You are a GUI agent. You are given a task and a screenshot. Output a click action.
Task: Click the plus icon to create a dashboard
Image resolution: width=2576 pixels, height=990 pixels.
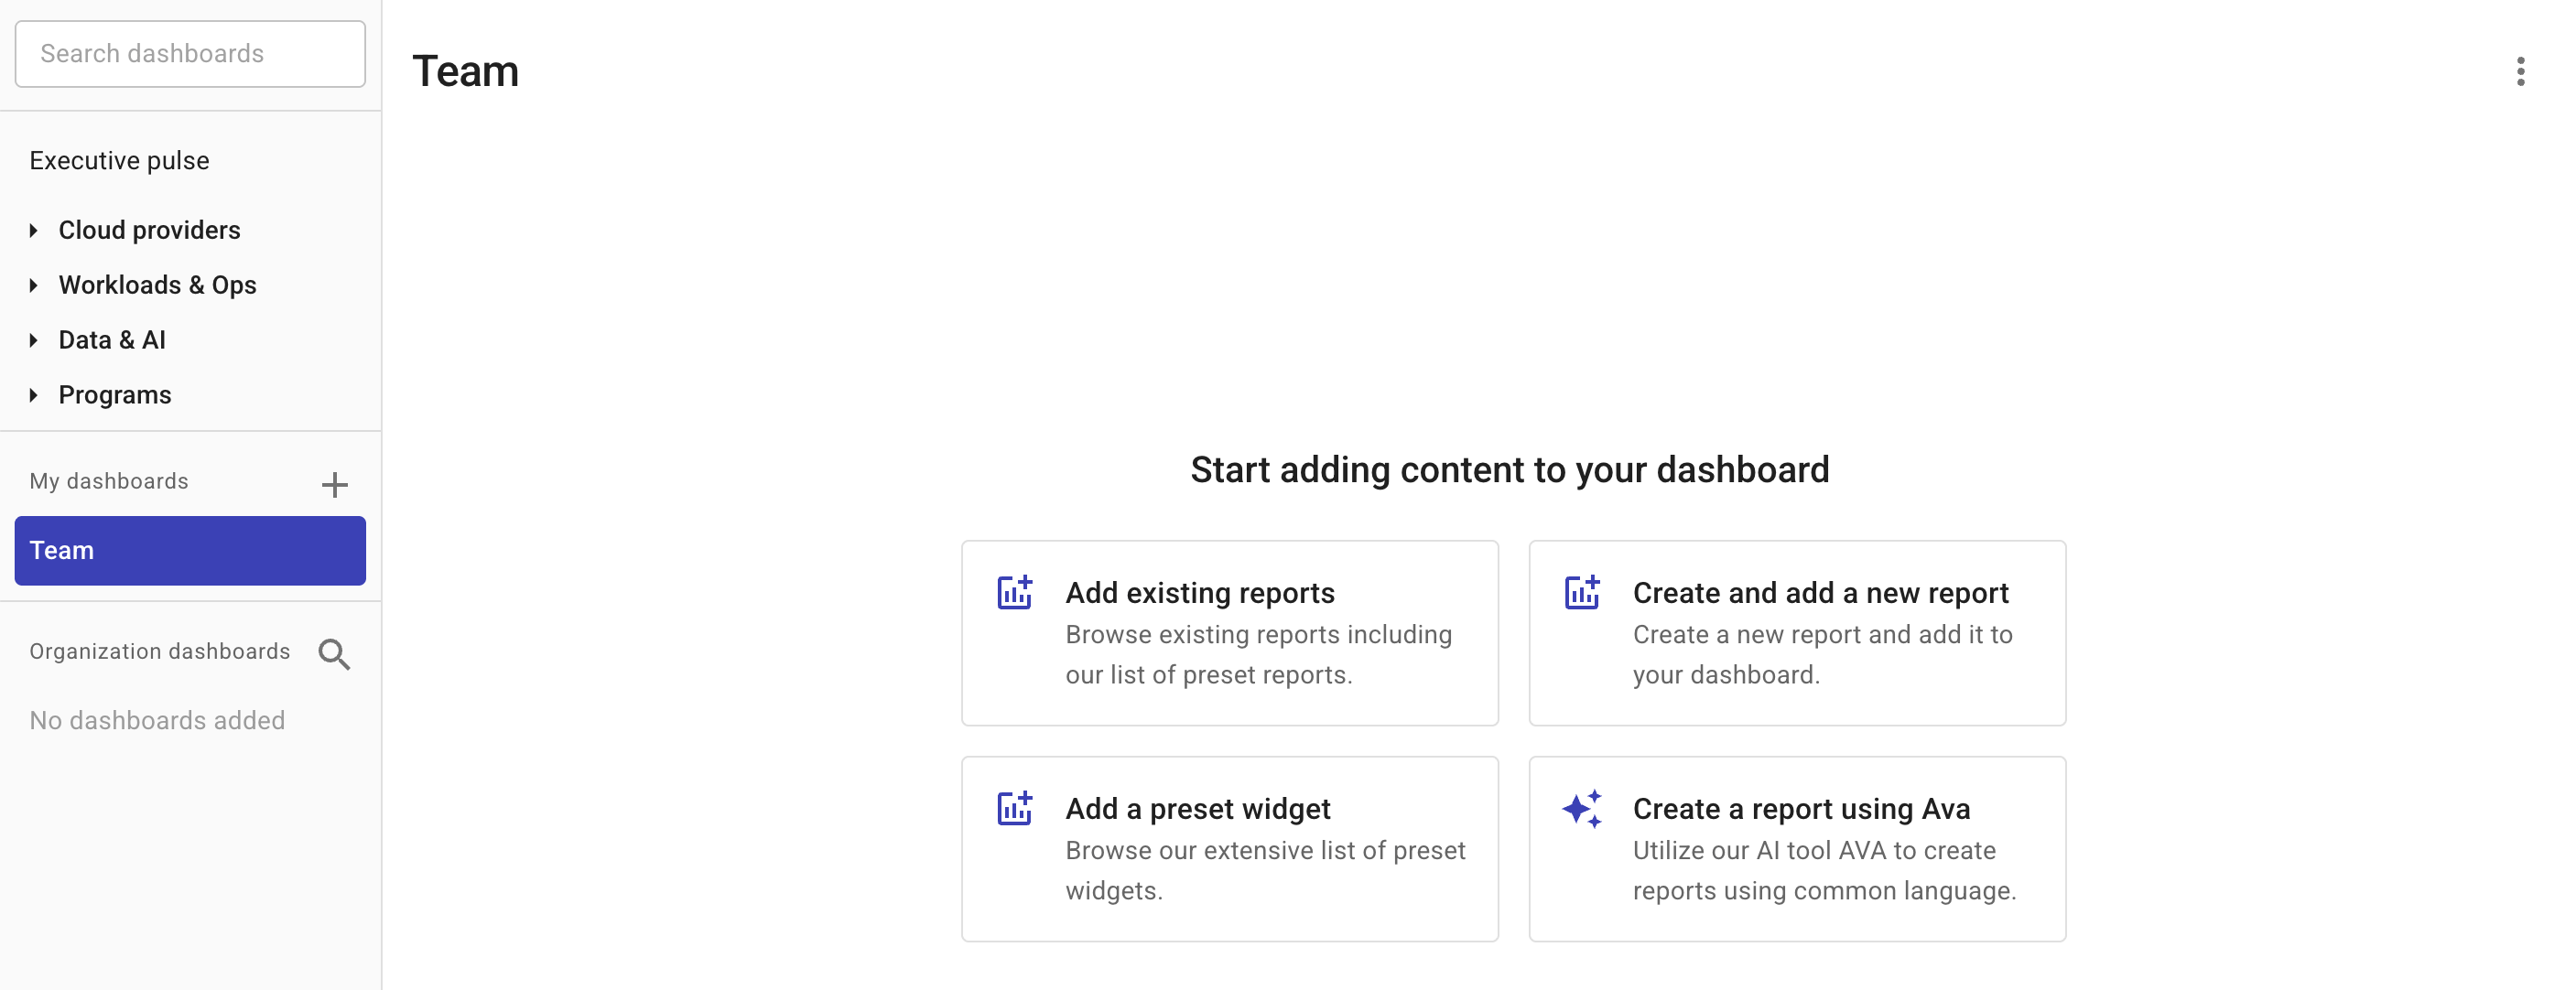point(335,486)
